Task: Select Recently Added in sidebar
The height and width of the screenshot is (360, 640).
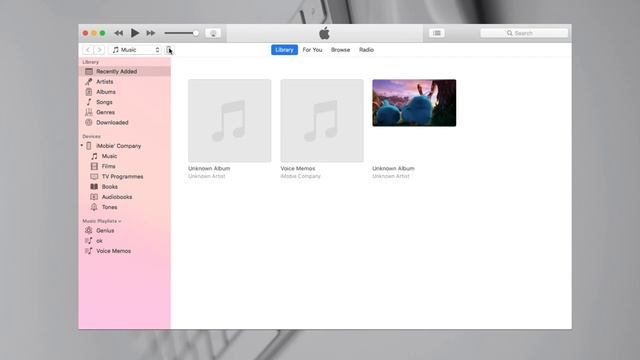Action: coord(124,71)
